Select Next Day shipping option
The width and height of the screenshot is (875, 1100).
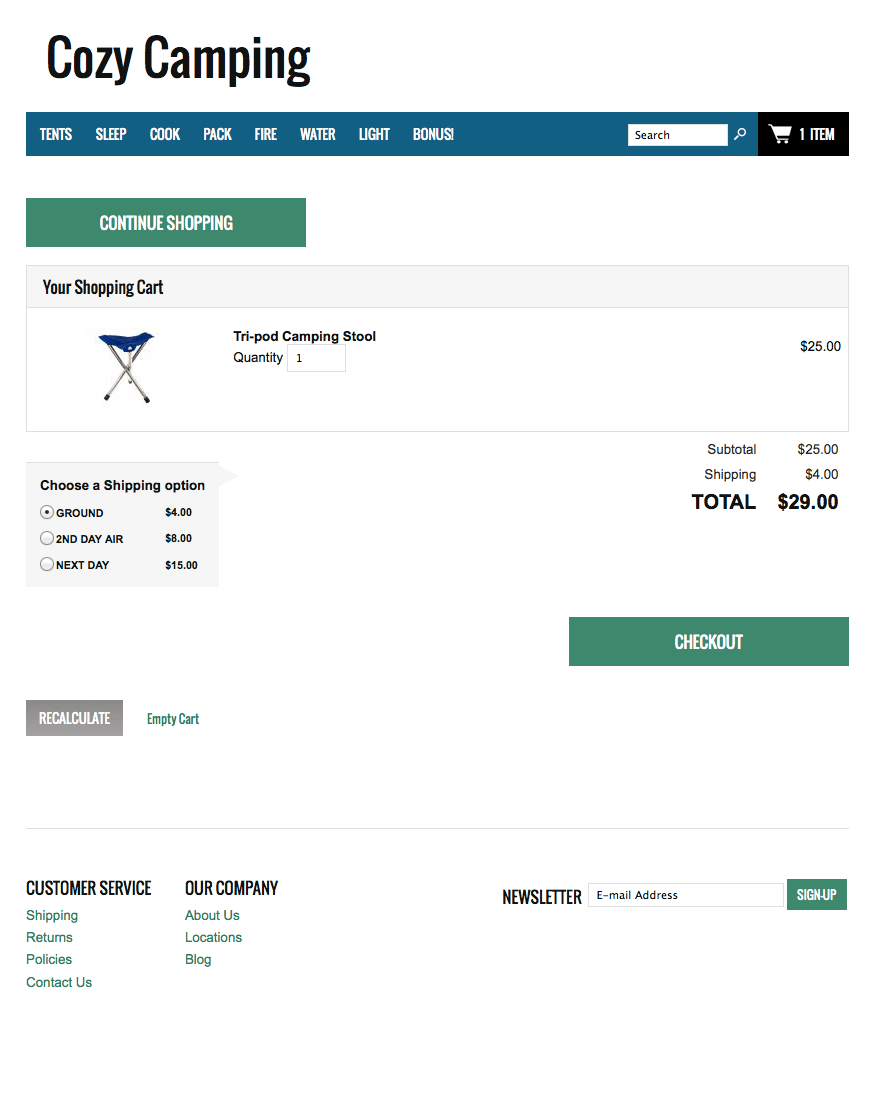point(47,564)
